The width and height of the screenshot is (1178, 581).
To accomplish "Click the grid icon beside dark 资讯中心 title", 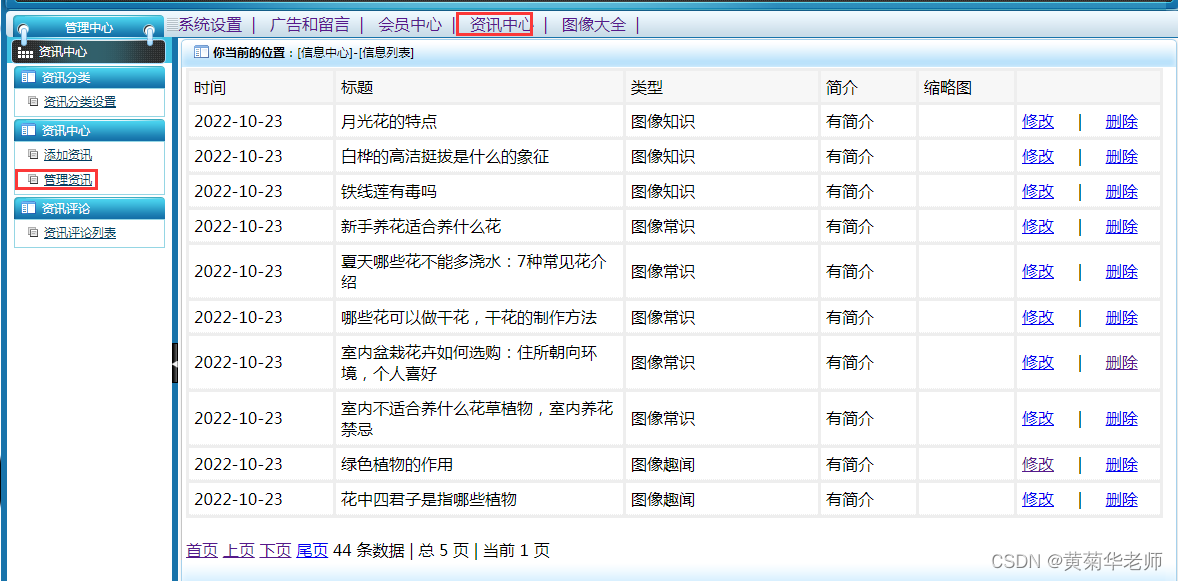I will click(25, 53).
